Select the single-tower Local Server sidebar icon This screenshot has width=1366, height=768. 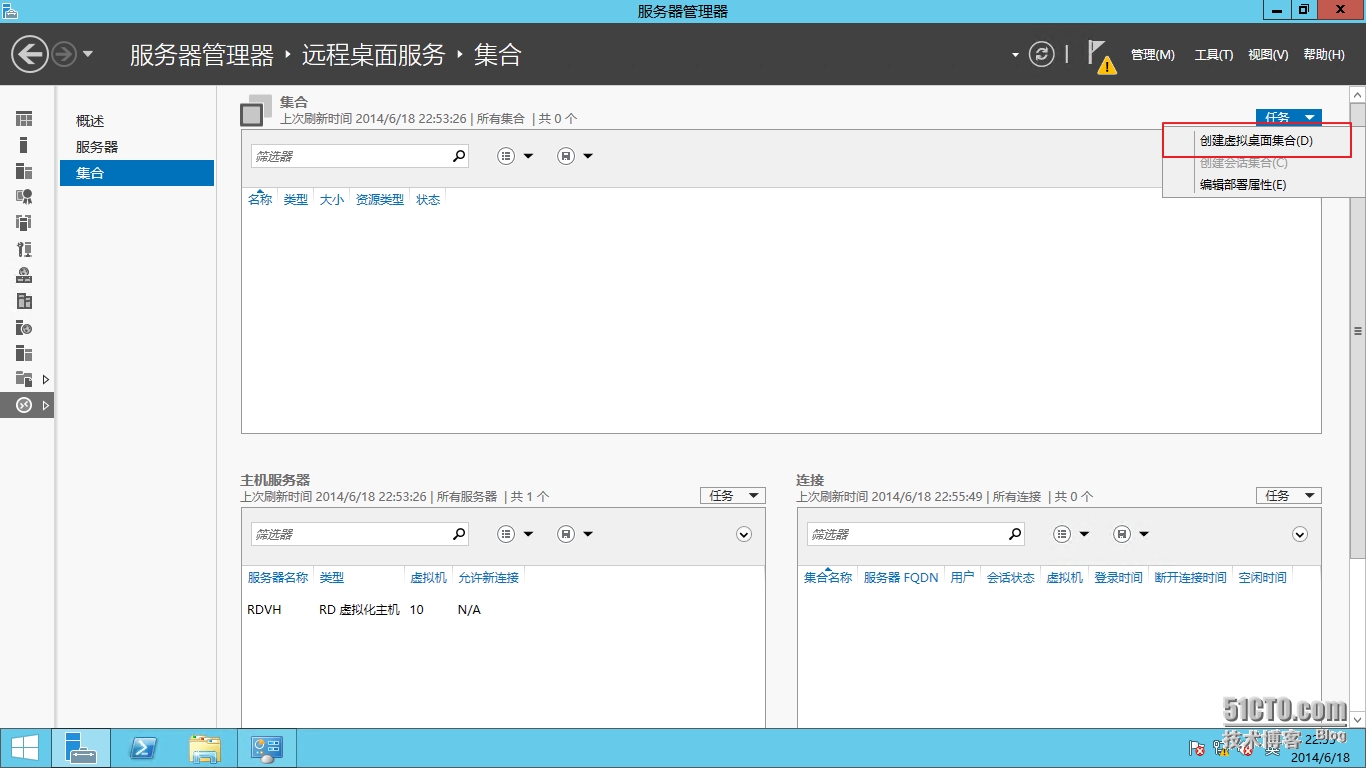24,145
